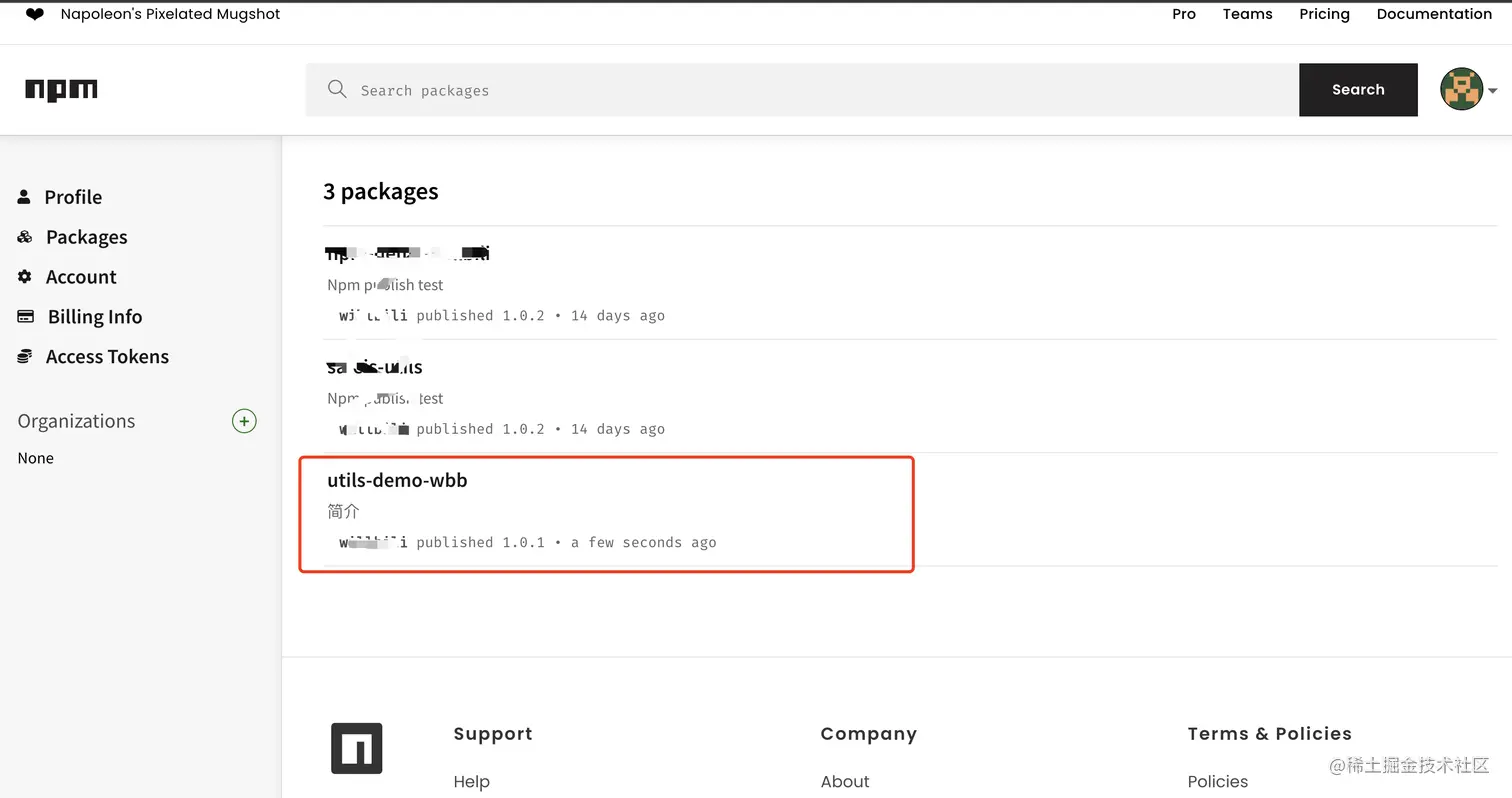Open the Documentation link
Viewport: 1512px width, 798px height.
(x=1434, y=14)
